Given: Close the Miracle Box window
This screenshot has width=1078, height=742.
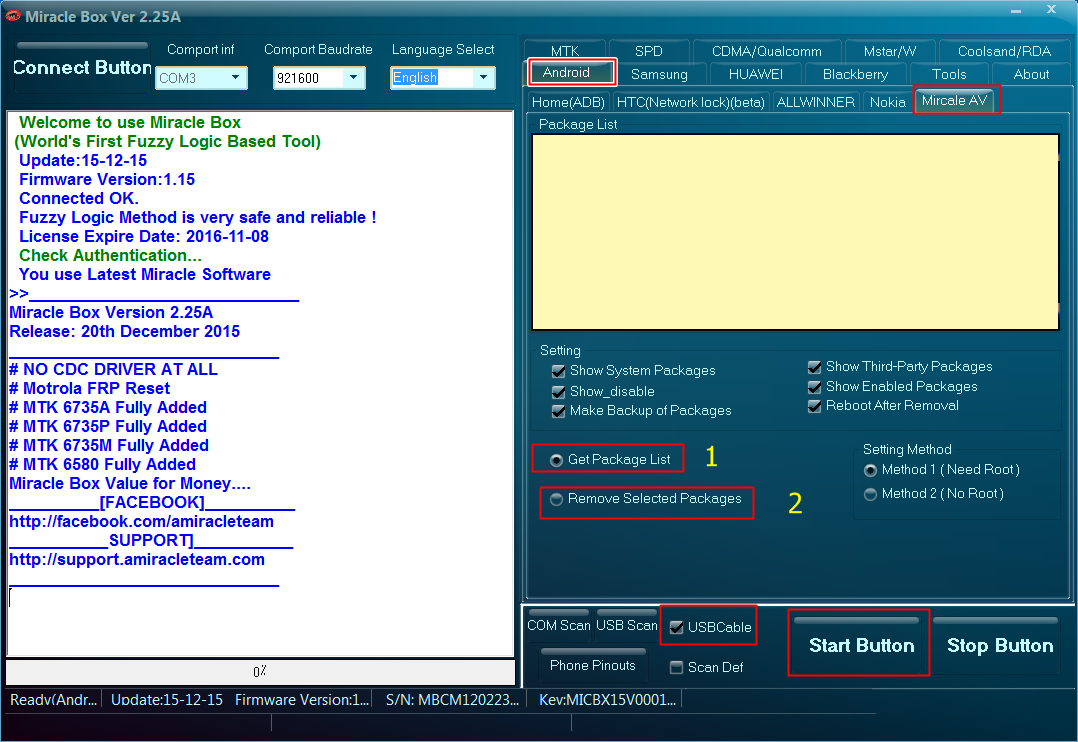Looking at the screenshot, I should (1051, 9).
